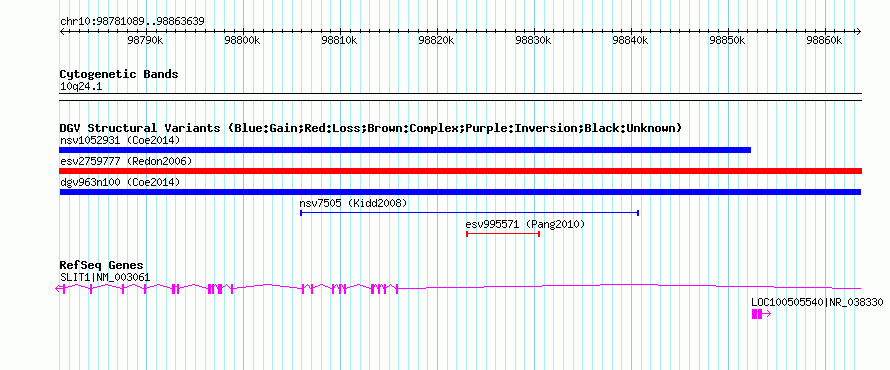
Task: Click the esv995571 (Pang2010) label
Action: coord(525,224)
